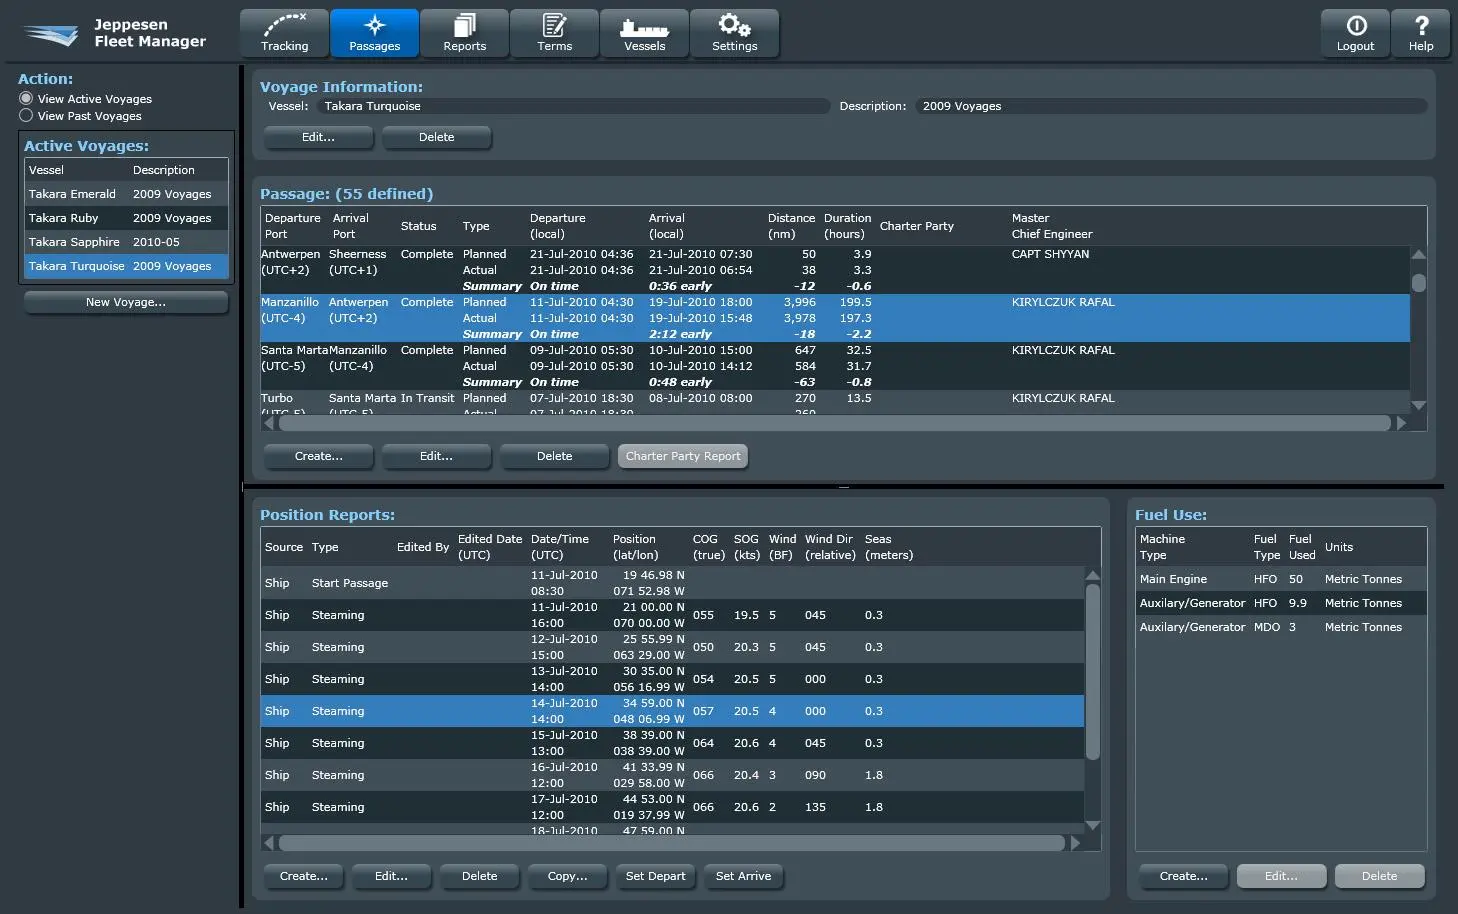Copy the selected position report

(x=567, y=876)
